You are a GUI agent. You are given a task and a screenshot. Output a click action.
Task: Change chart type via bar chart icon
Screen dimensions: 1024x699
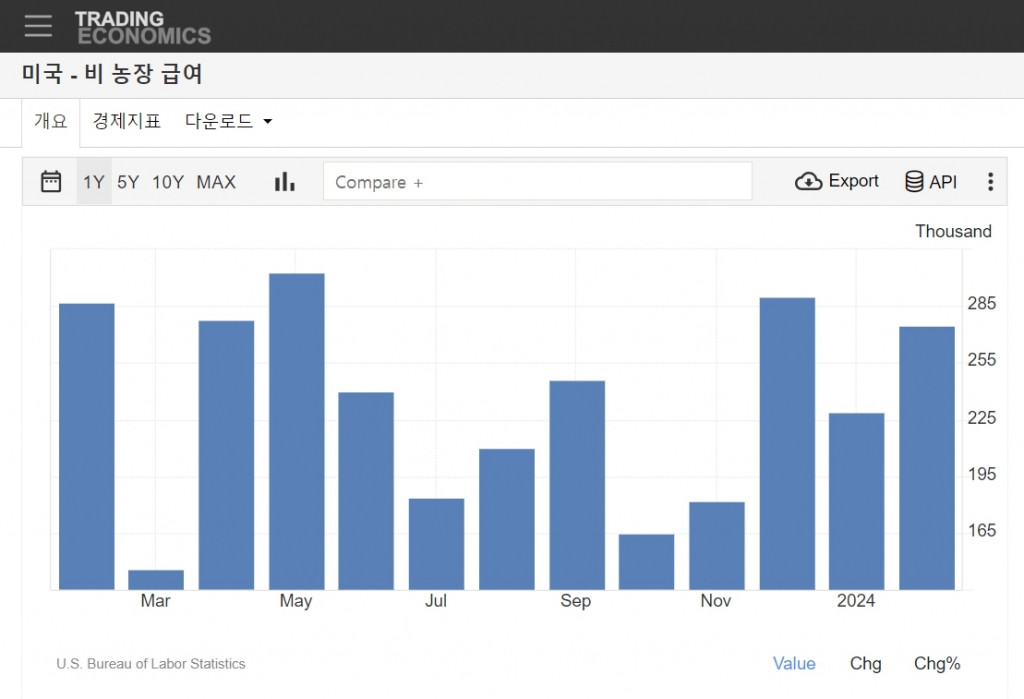point(285,182)
